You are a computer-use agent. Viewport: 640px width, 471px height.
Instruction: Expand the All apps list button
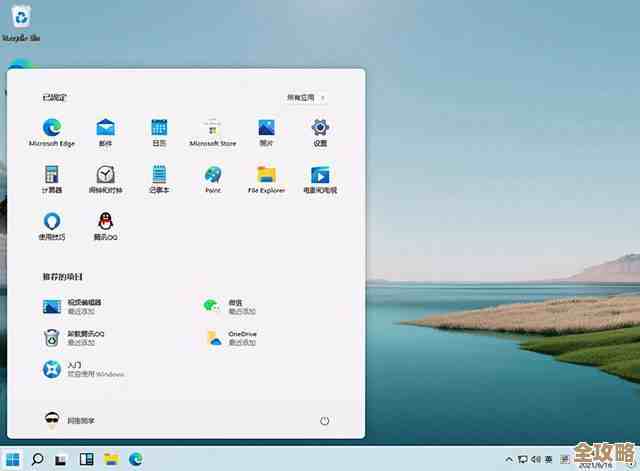pos(307,97)
